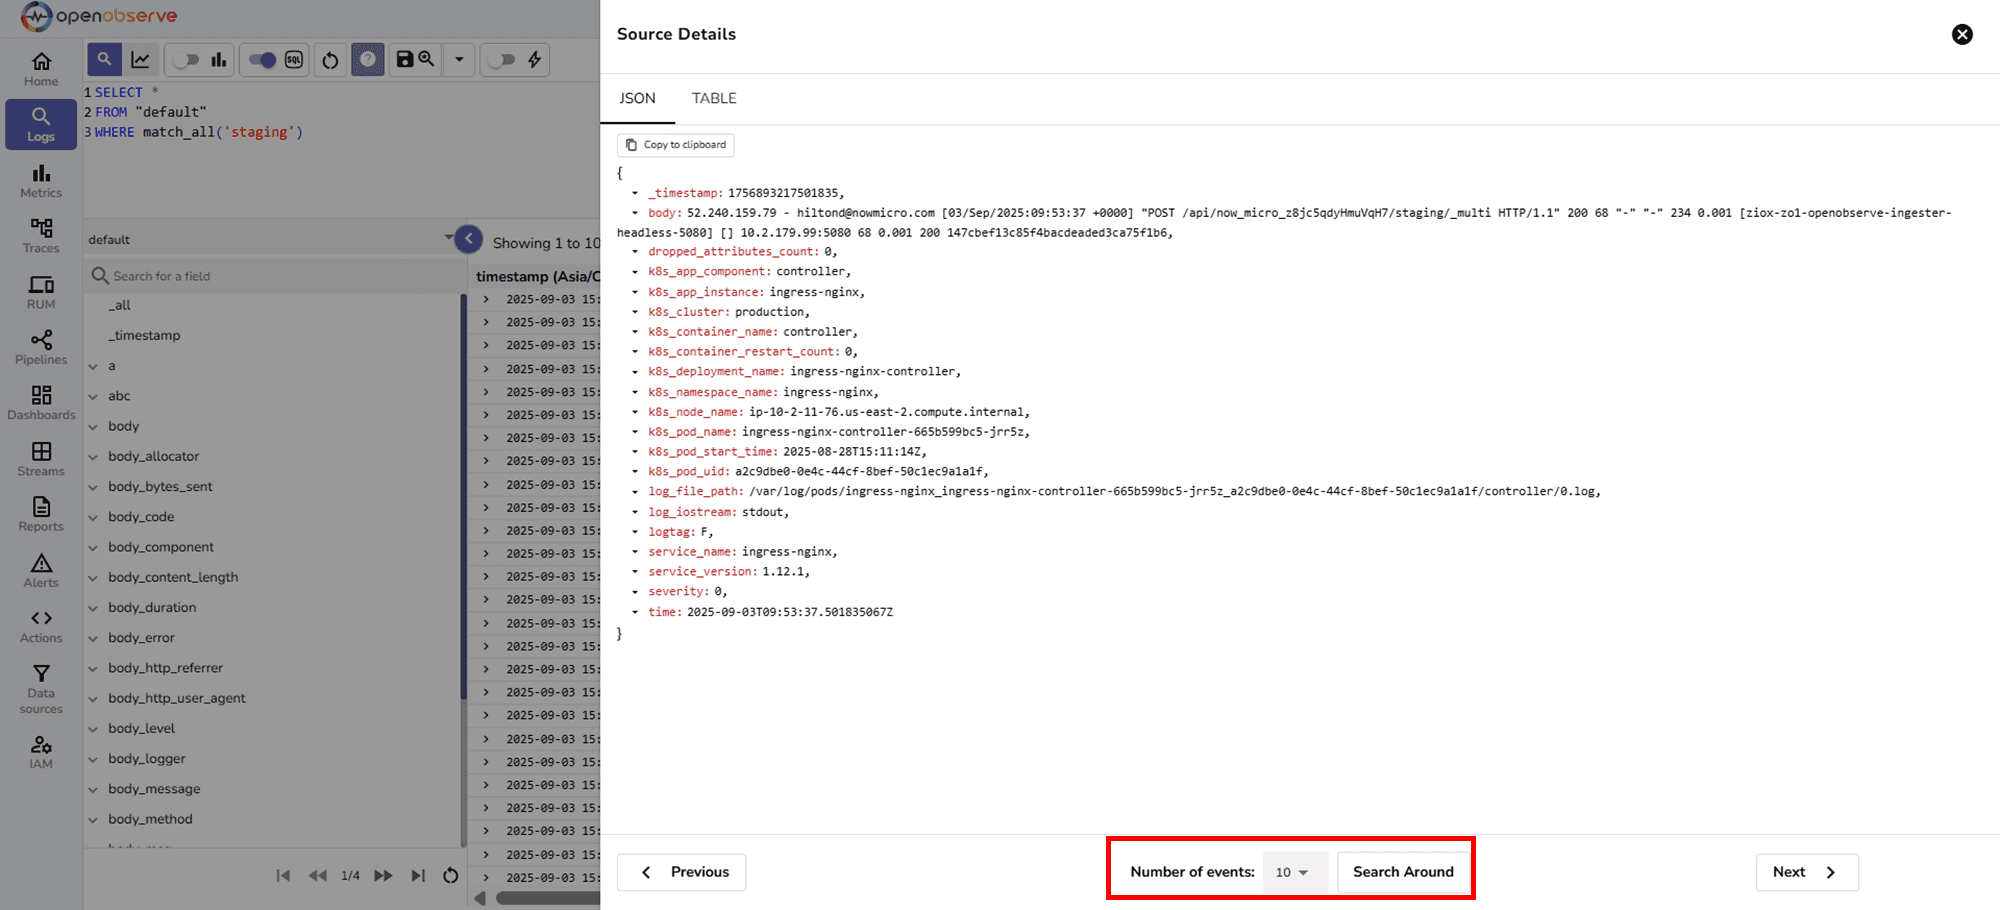Click the refresh query icon
The height and width of the screenshot is (910, 2000).
[x=330, y=59]
